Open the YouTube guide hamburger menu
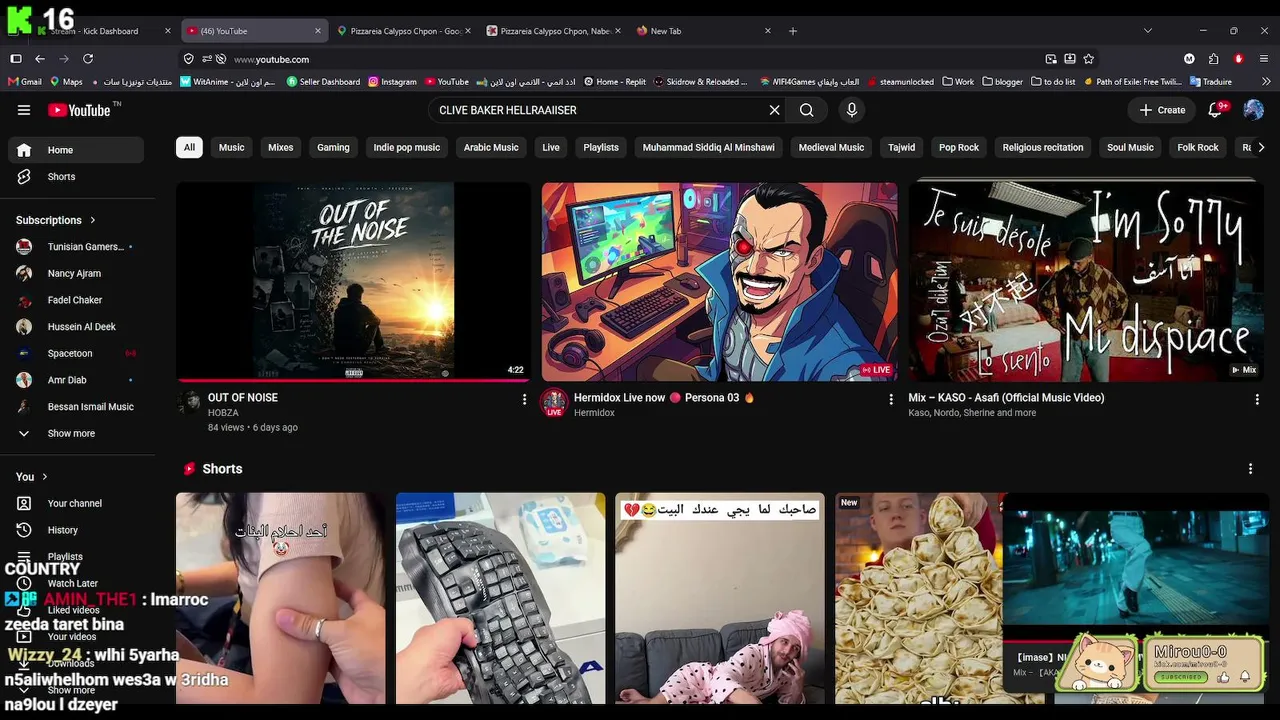The height and width of the screenshot is (720, 1280). coord(24,110)
